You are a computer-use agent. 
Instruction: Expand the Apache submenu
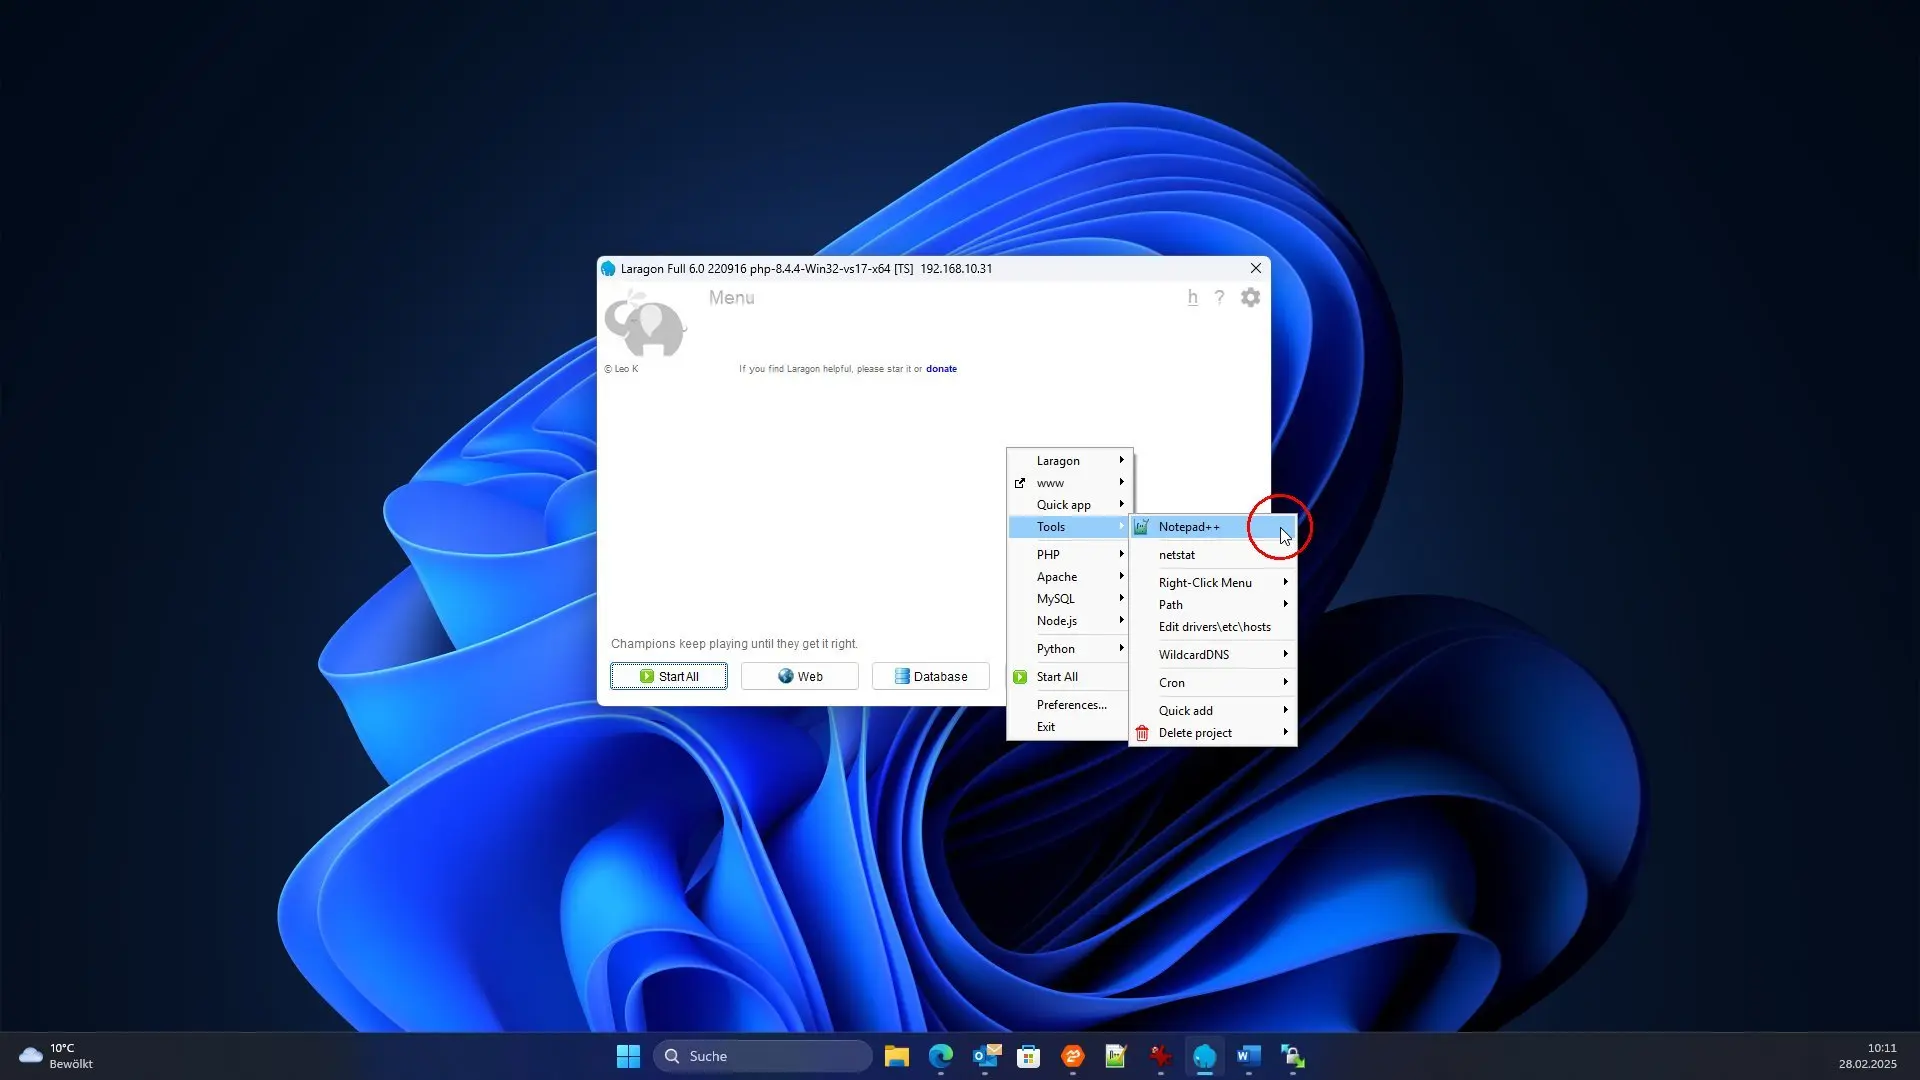pyautogui.click(x=1069, y=577)
